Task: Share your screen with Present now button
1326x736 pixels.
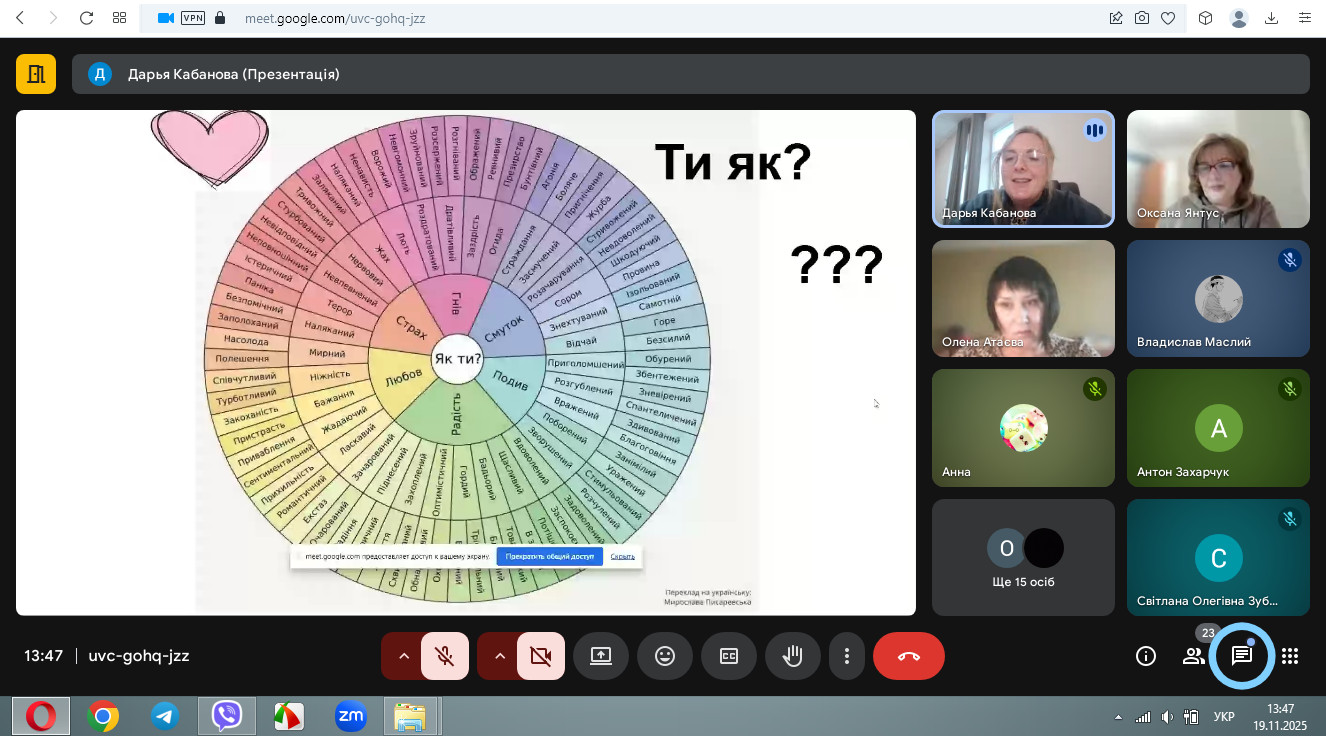Action: (601, 656)
